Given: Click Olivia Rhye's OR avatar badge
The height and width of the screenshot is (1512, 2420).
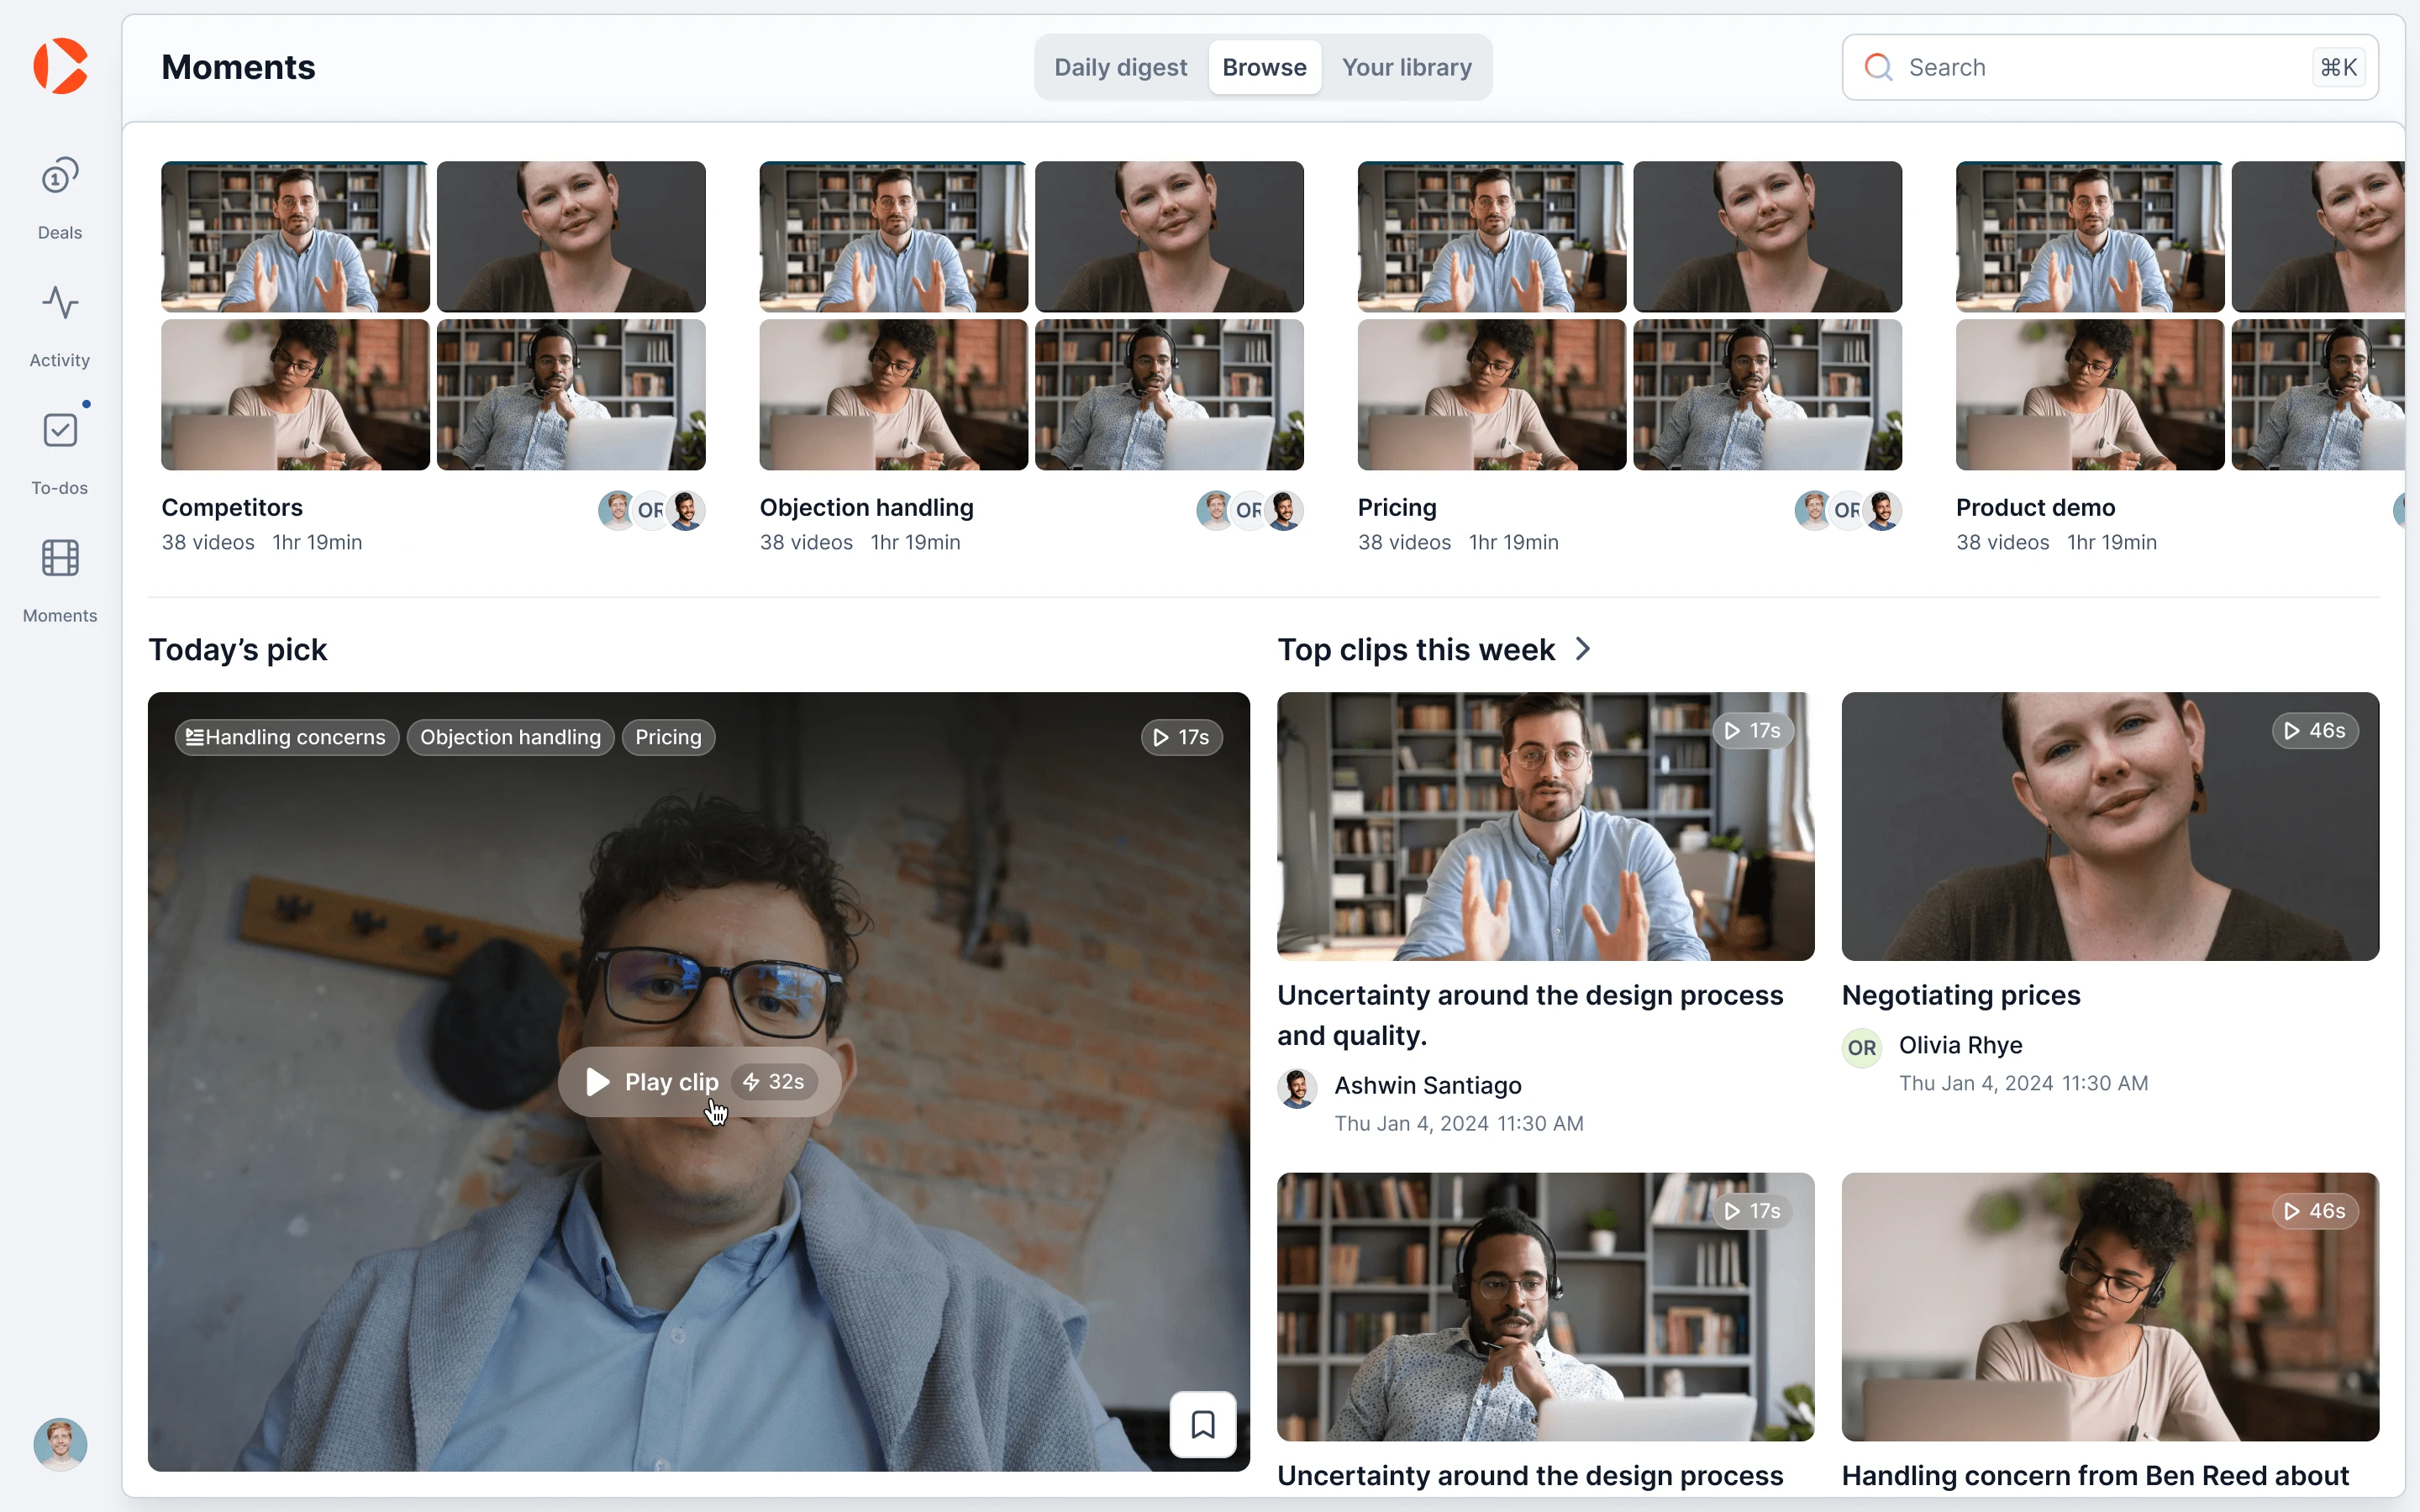Looking at the screenshot, I should tap(1861, 1047).
